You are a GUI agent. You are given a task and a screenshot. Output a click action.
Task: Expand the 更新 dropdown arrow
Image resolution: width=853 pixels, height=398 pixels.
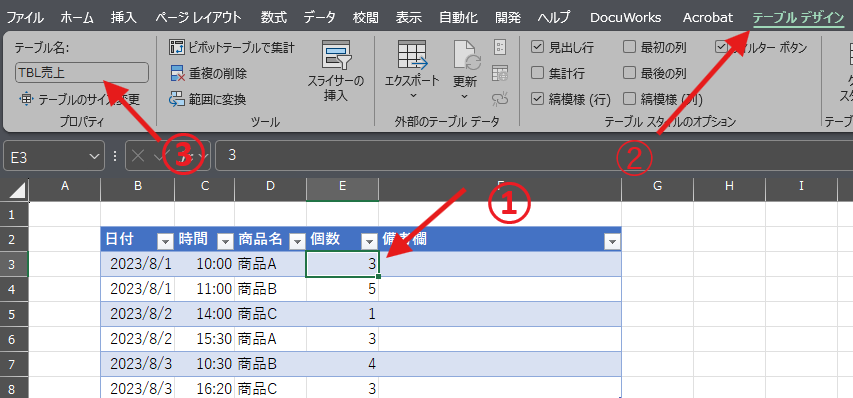[465, 96]
